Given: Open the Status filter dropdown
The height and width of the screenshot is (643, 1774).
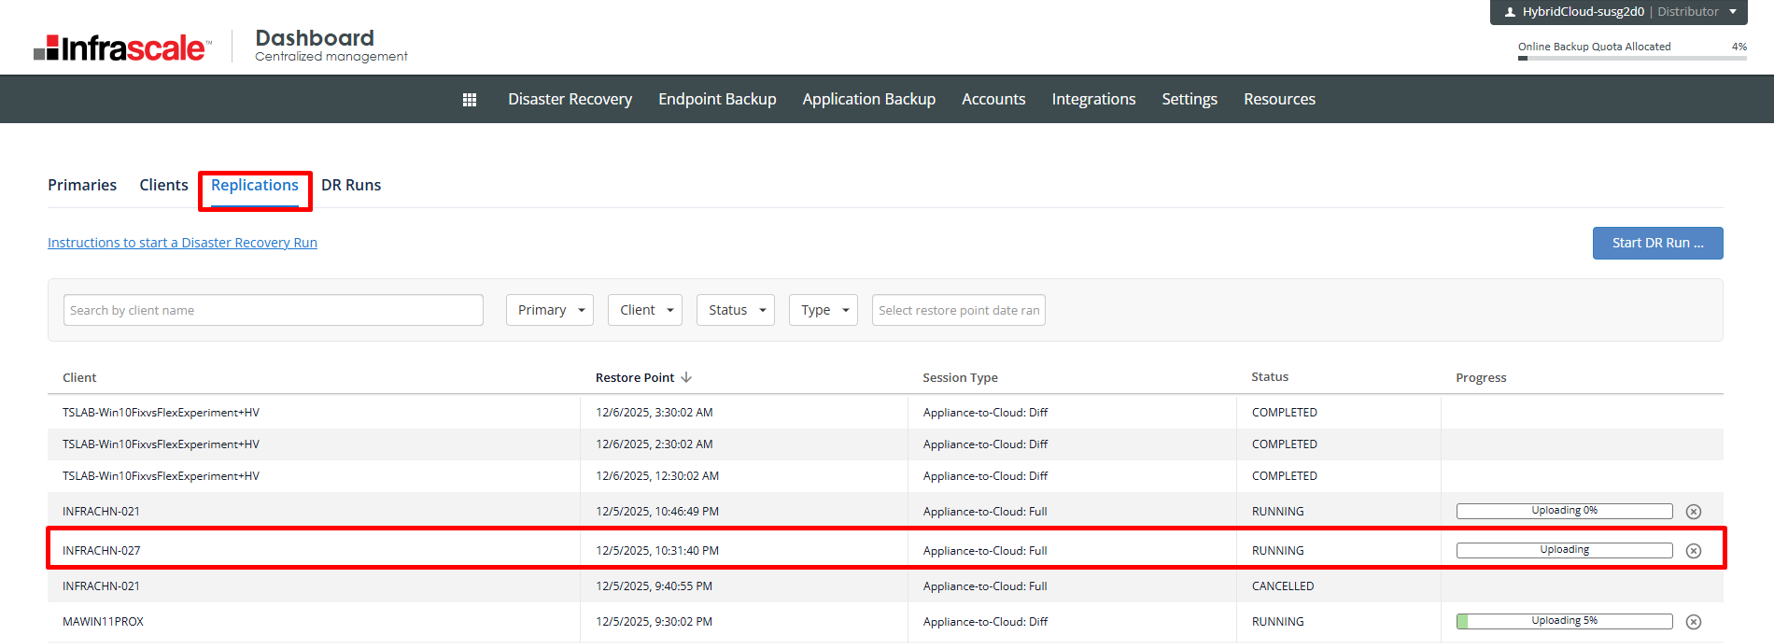Looking at the screenshot, I should click(x=736, y=310).
